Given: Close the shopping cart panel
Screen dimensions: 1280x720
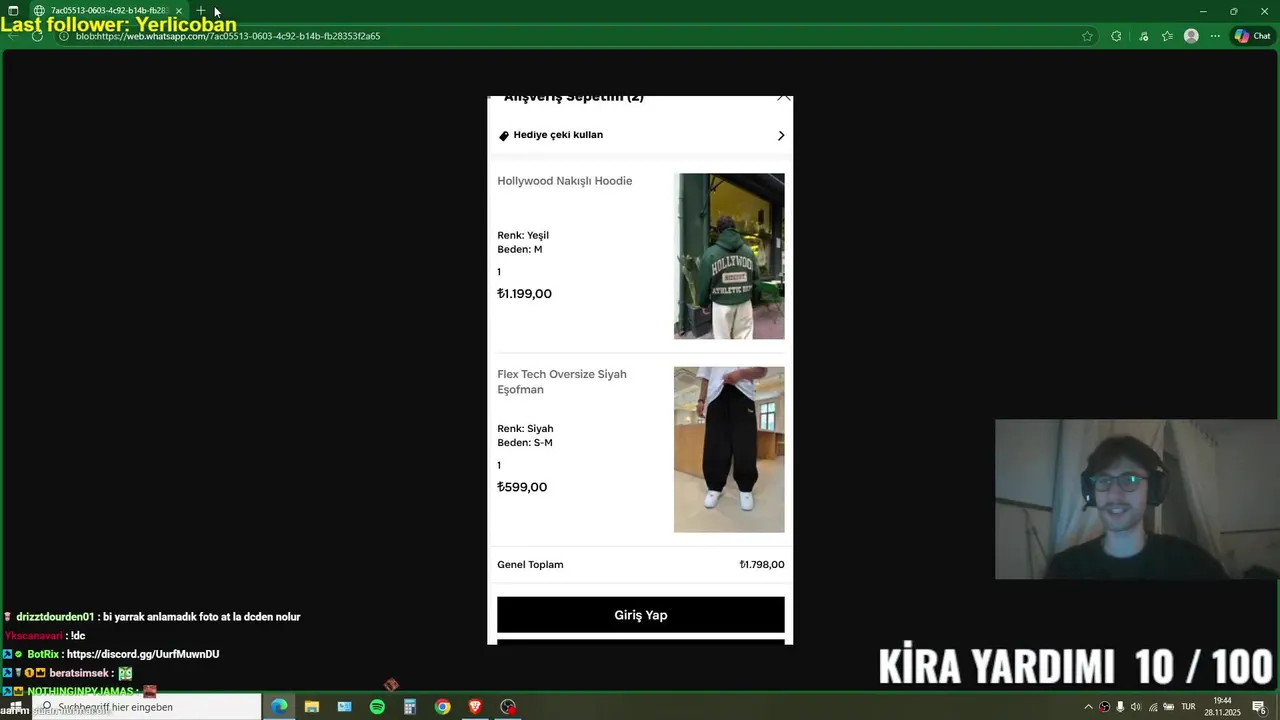Looking at the screenshot, I should (x=784, y=99).
